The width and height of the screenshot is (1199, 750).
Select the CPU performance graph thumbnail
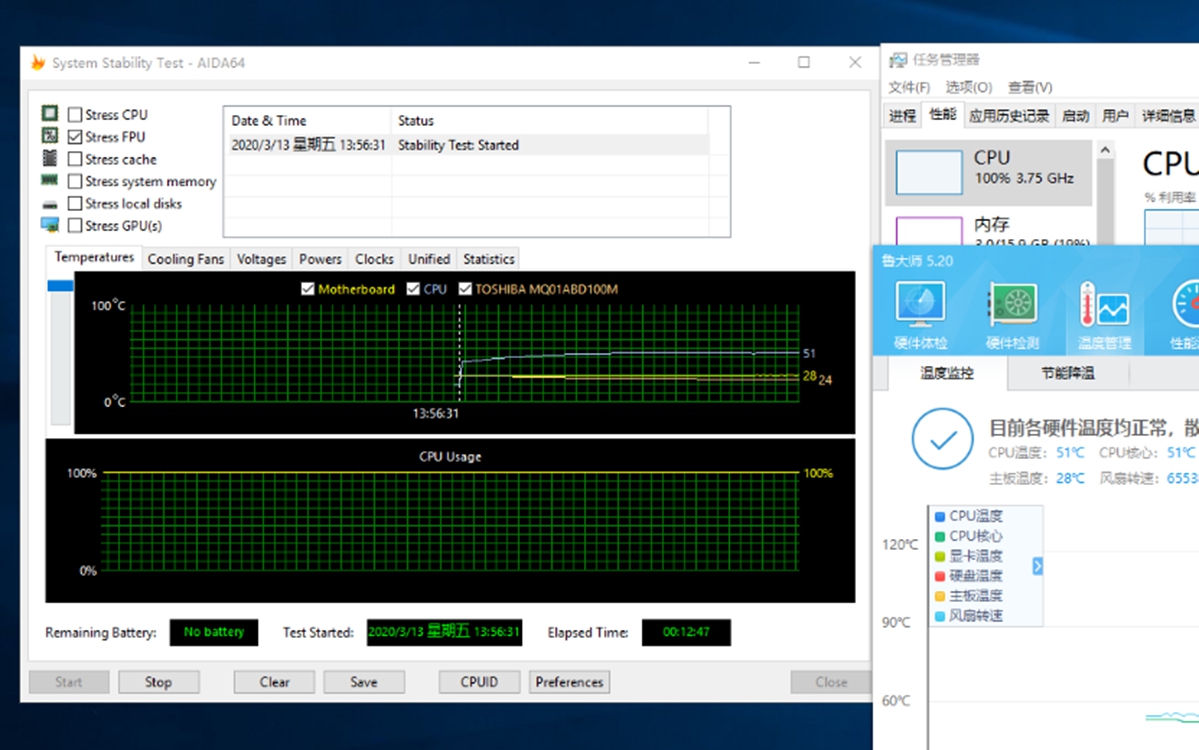(928, 171)
